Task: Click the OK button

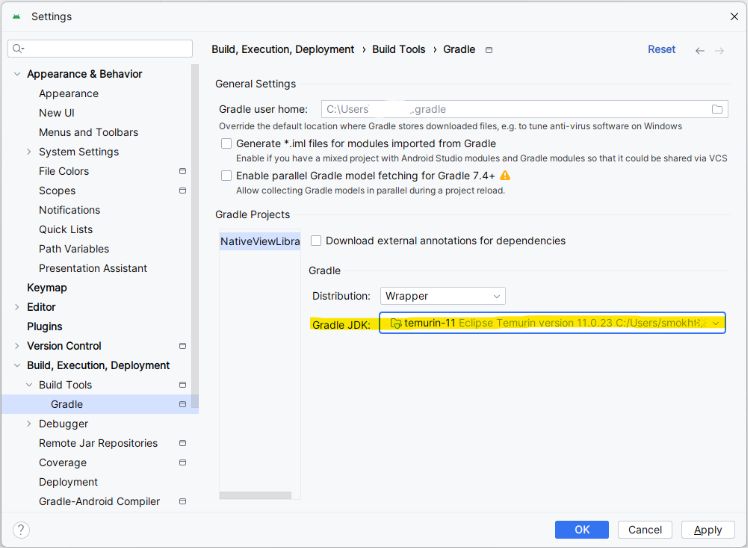Action: [x=582, y=530]
